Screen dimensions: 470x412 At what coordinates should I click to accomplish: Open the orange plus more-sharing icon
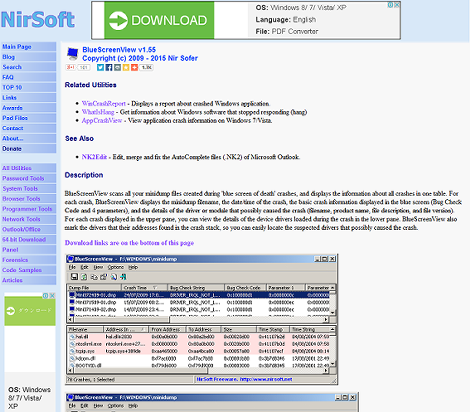(134, 68)
